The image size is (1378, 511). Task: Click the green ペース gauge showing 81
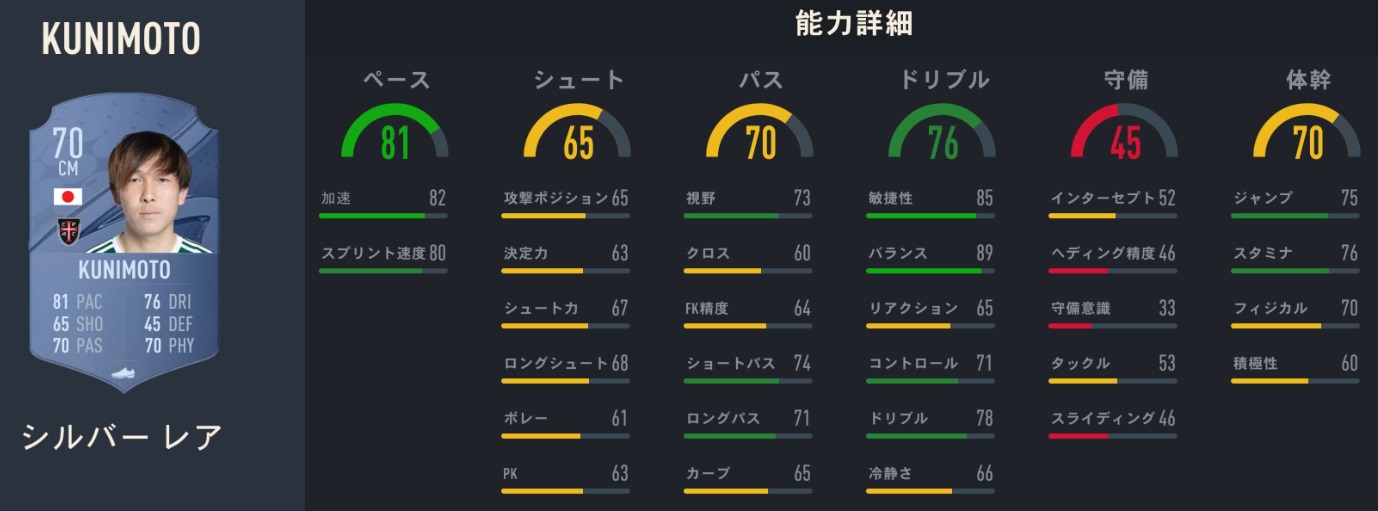point(395,135)
